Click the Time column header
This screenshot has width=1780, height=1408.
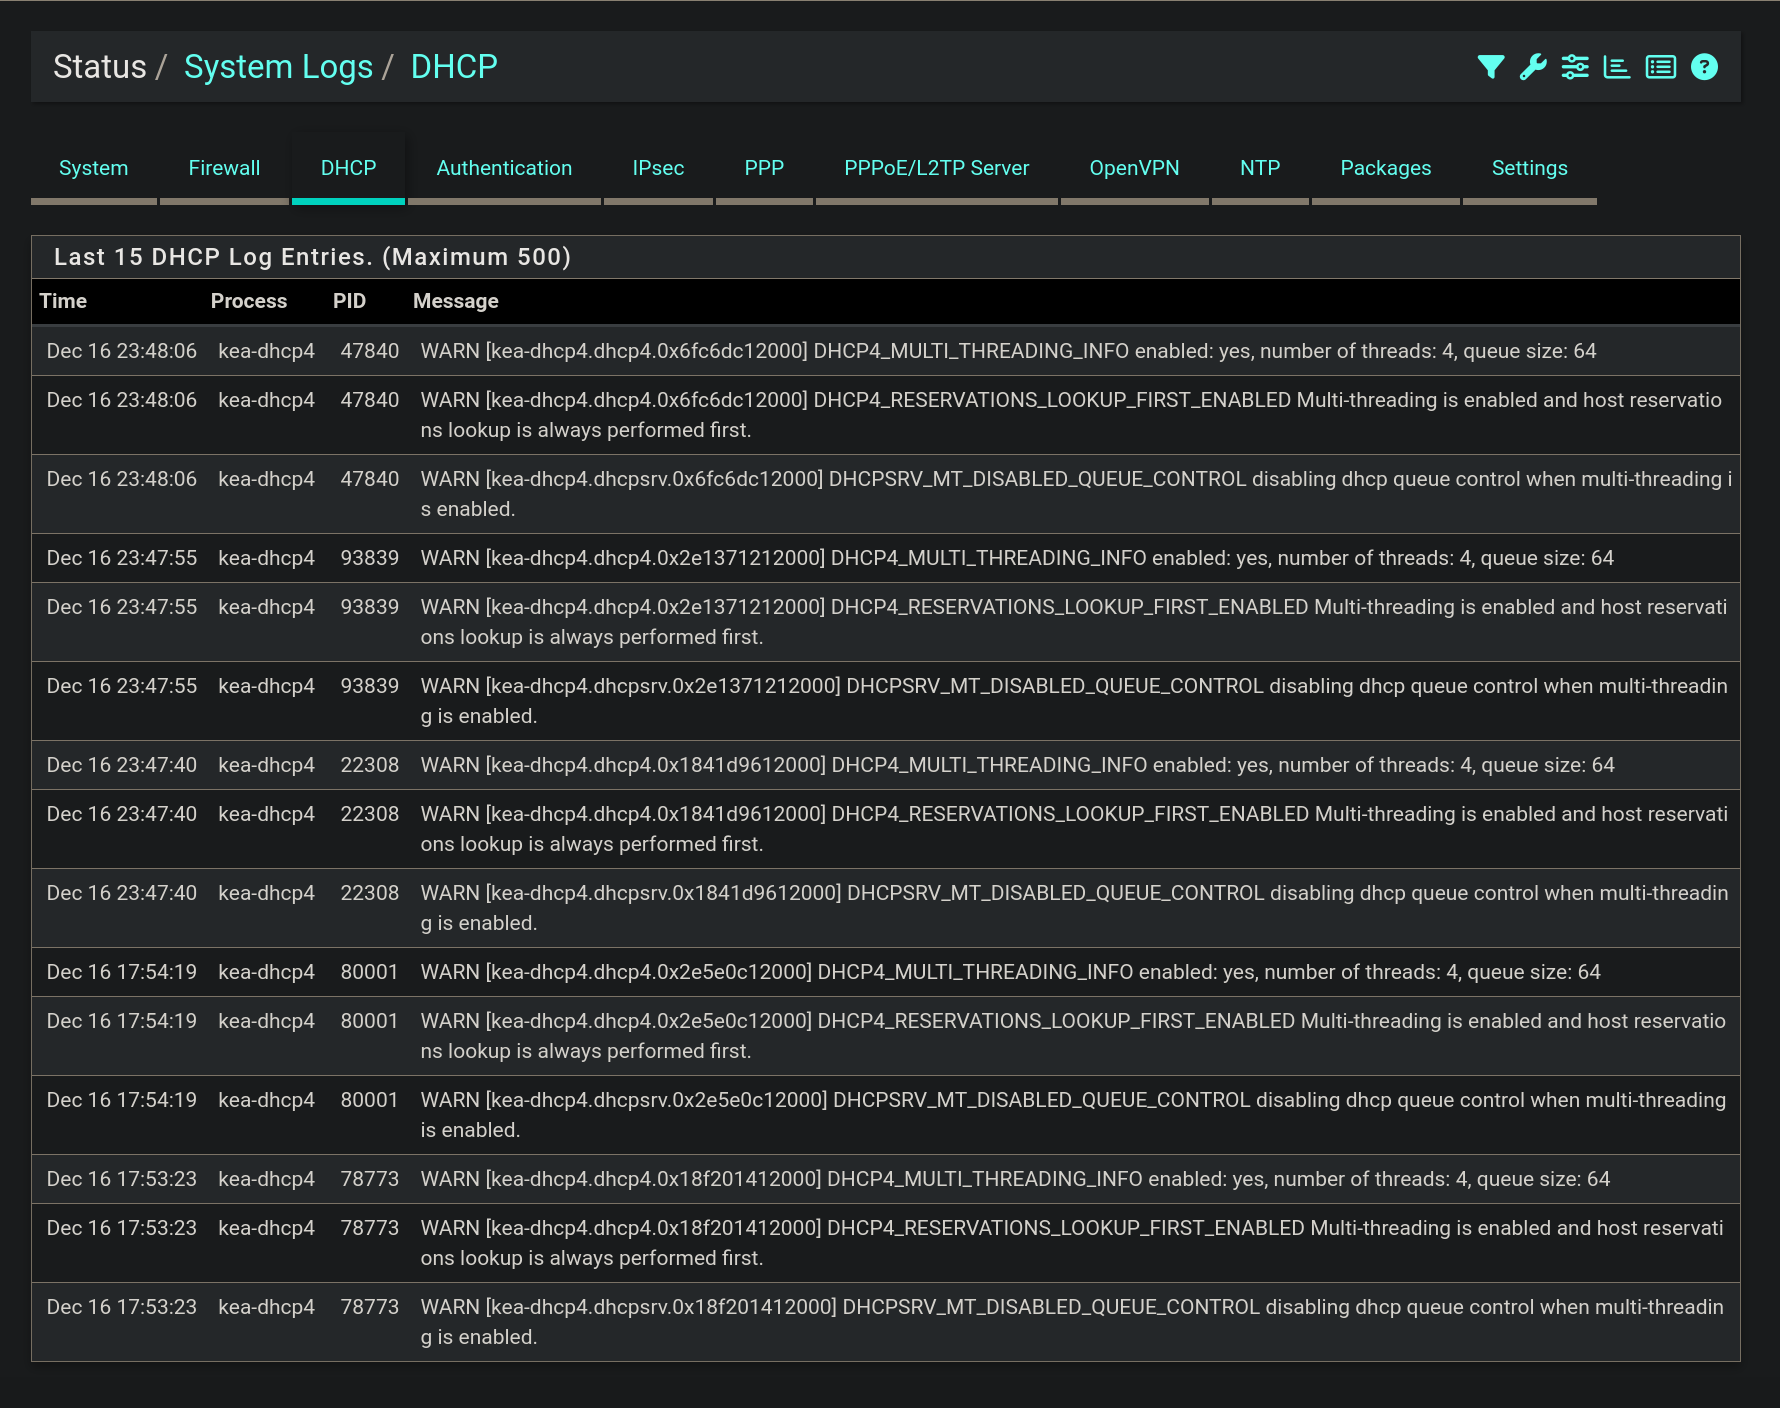pyautogui.click(x=63, y=301)
